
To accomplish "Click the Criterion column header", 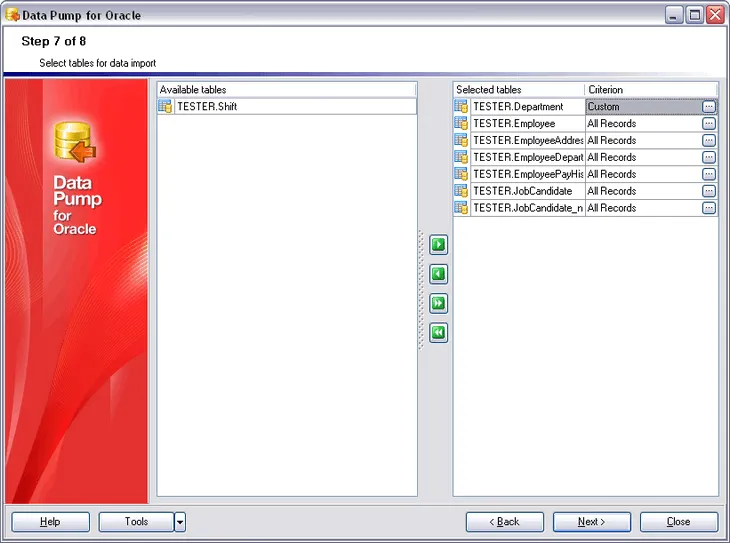I will 651,89.
